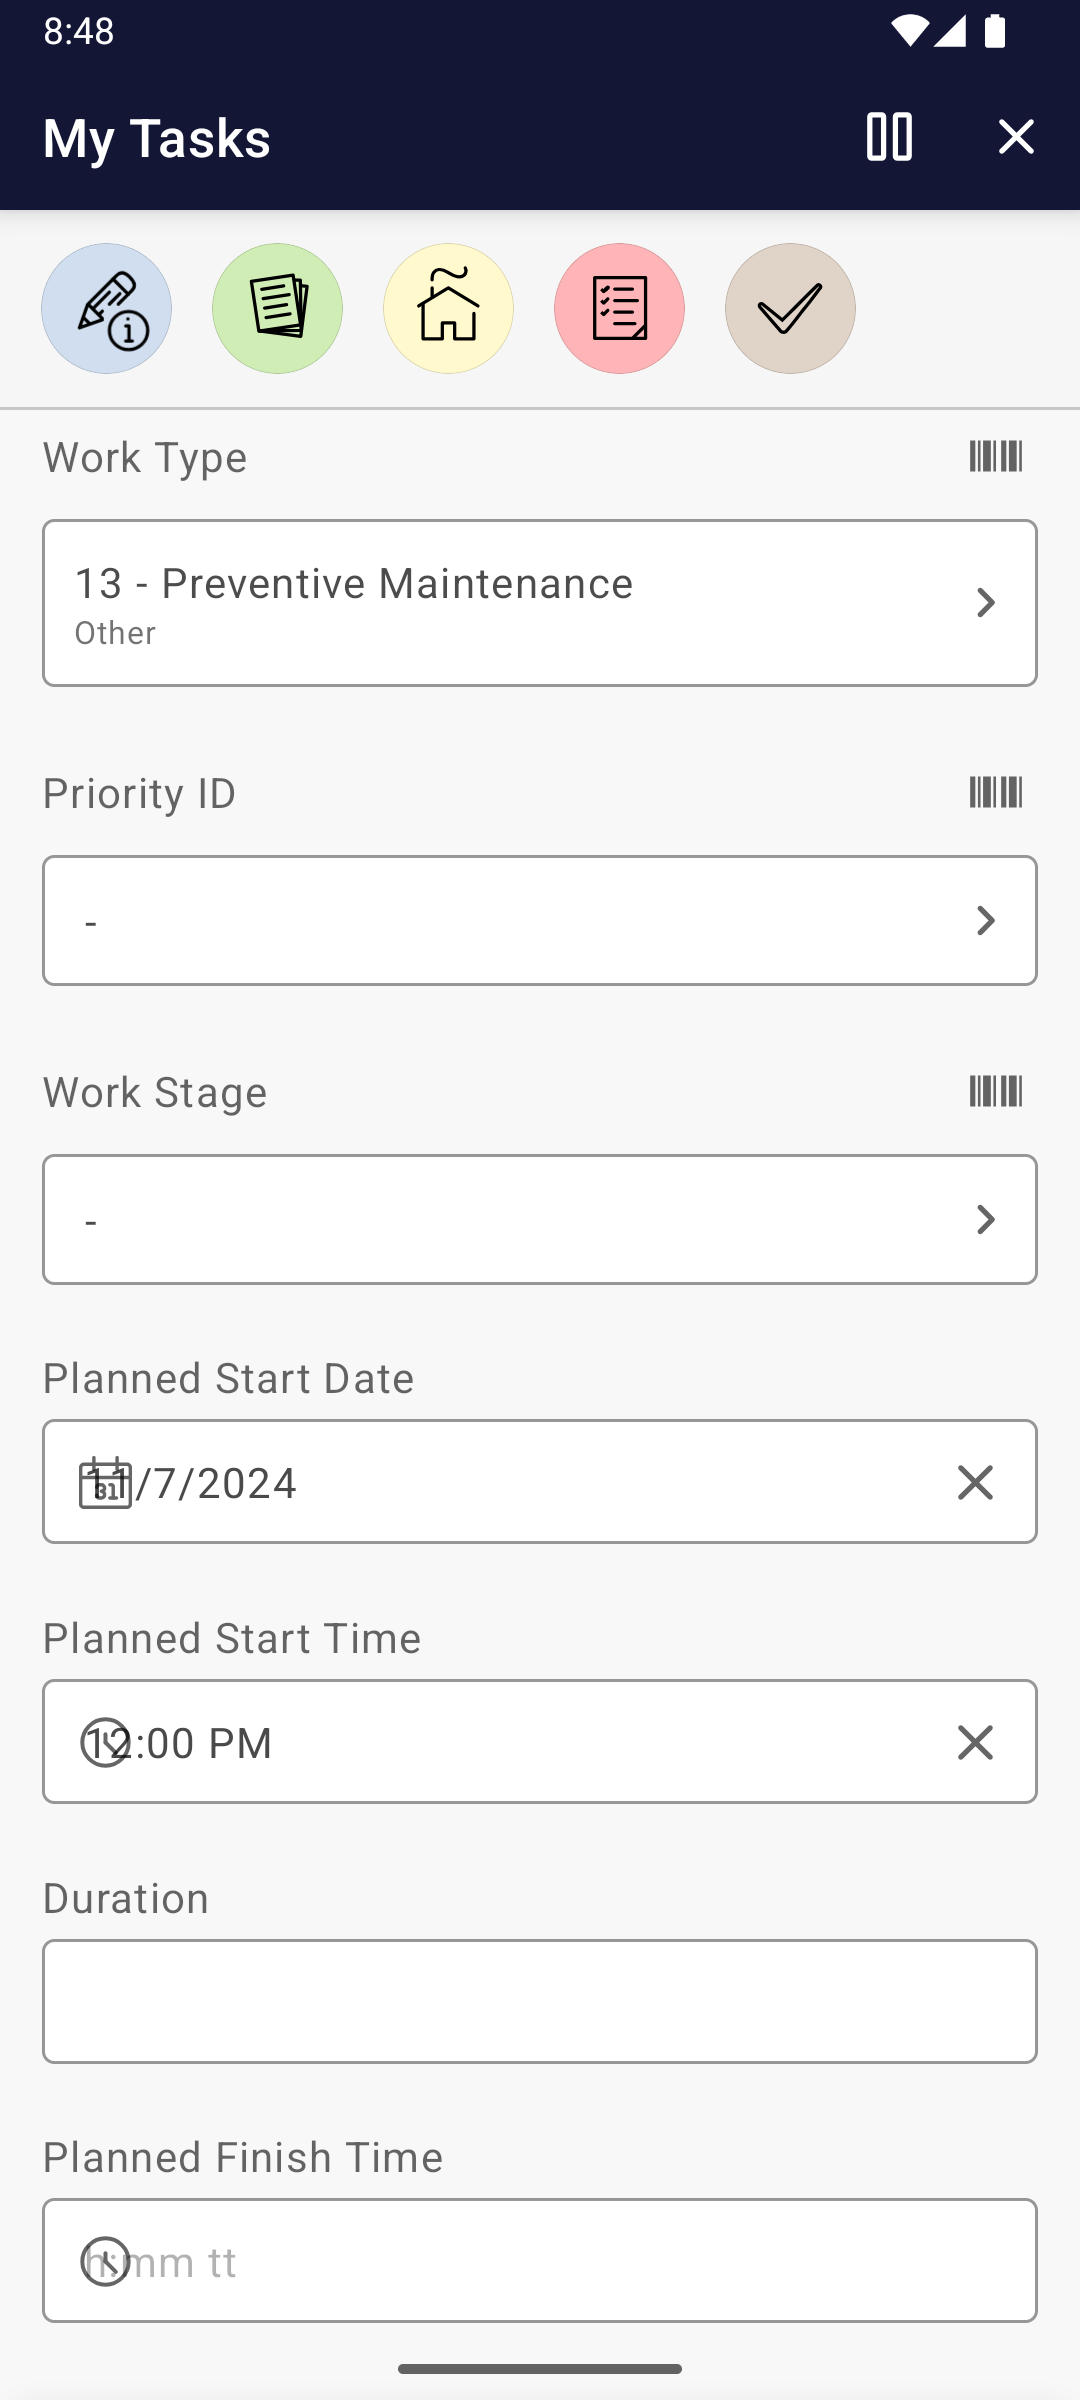Viewport: 1080px width, 2400px height.
Task: Tap the beige checkmark icon
Action: (790, 309)
